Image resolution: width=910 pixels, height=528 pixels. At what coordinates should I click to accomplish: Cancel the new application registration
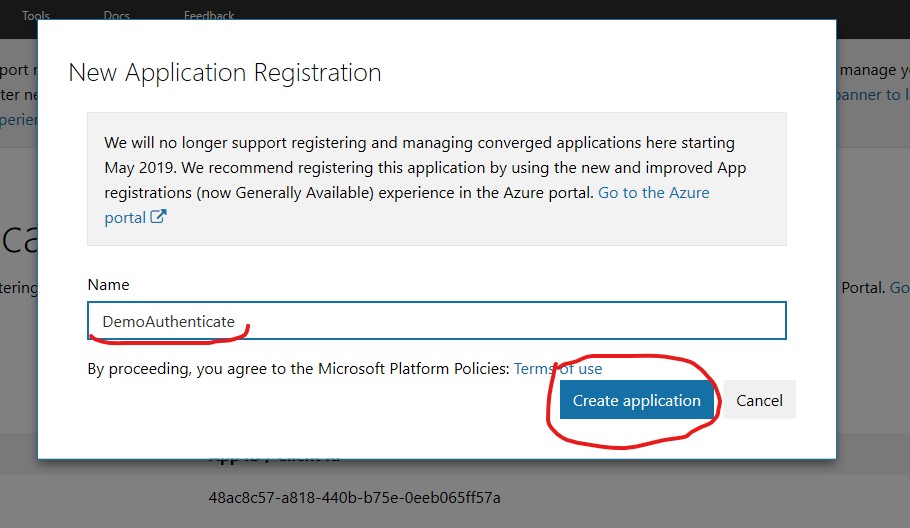pyautogui.click(x=759, y=400)
